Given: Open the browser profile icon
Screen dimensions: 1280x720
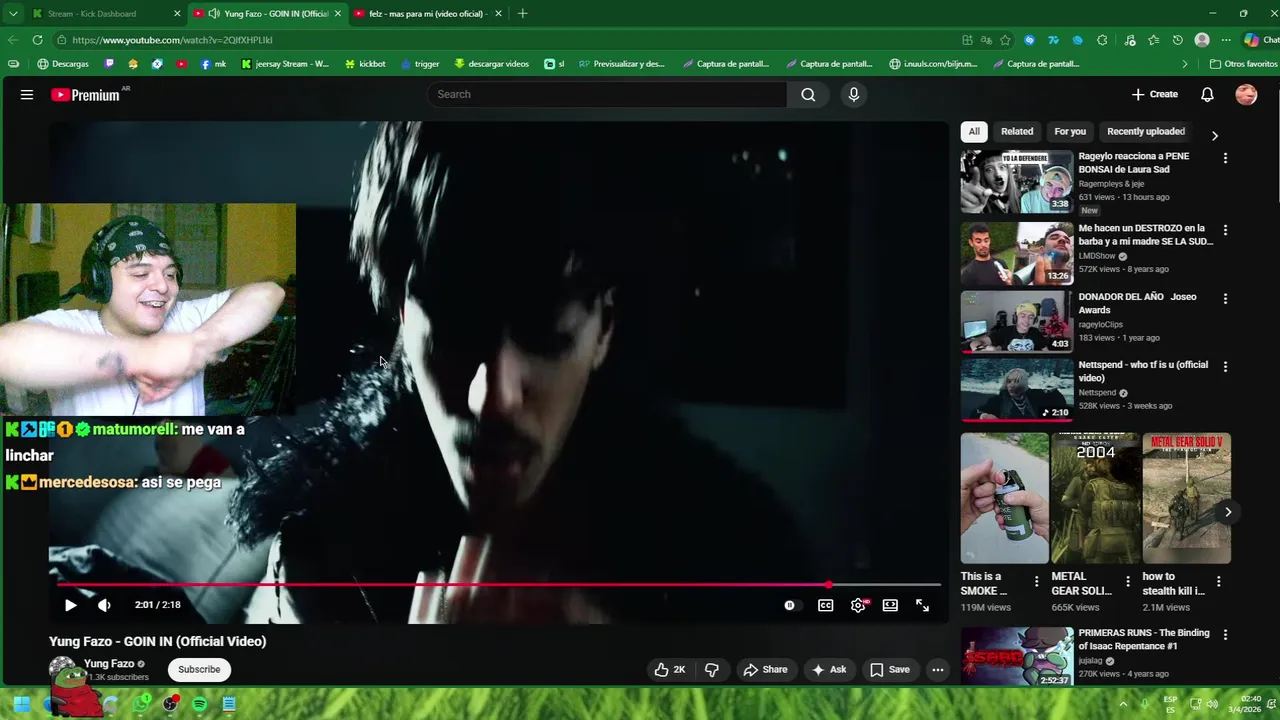Looking at the screenshot, I should pyautogui.click(x=1202, y=40).
